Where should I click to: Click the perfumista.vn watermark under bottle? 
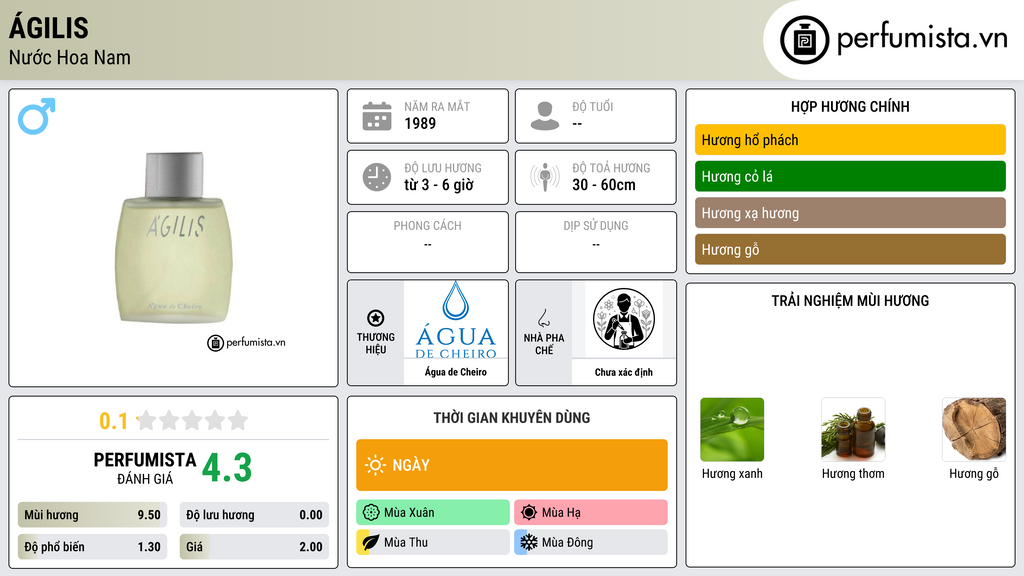[x=246, y=342]
